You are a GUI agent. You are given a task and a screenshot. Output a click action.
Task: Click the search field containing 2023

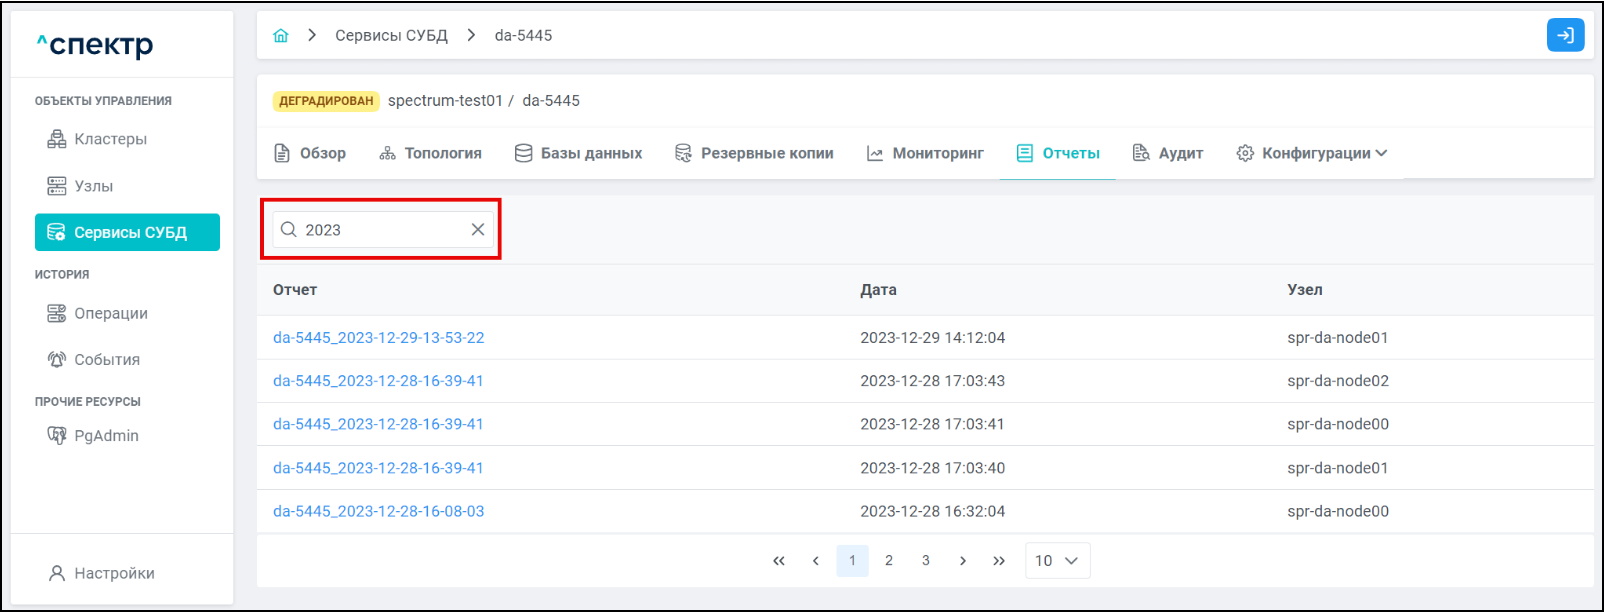pyautogui.click(x=380, y=230)
